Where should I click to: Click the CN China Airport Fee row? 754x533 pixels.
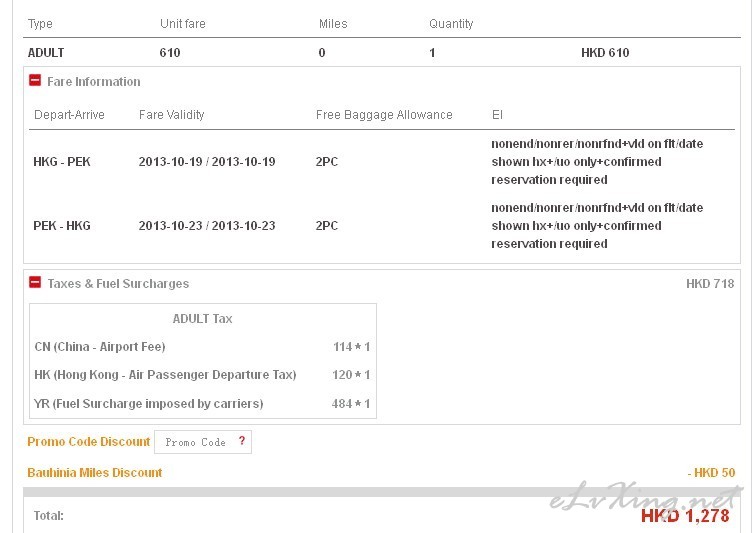coord(202,346)
